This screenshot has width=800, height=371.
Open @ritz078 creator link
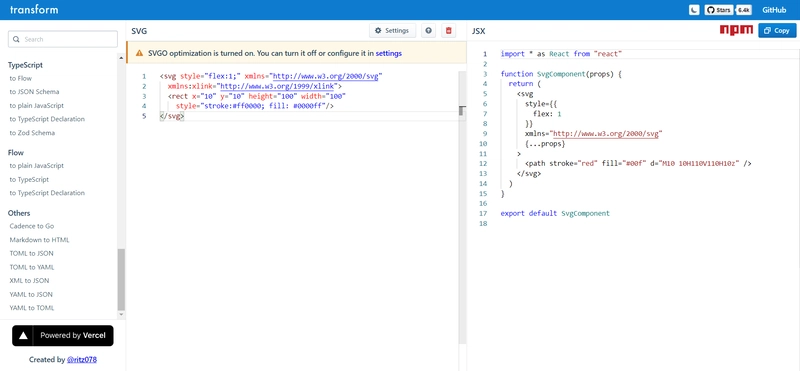82,359
